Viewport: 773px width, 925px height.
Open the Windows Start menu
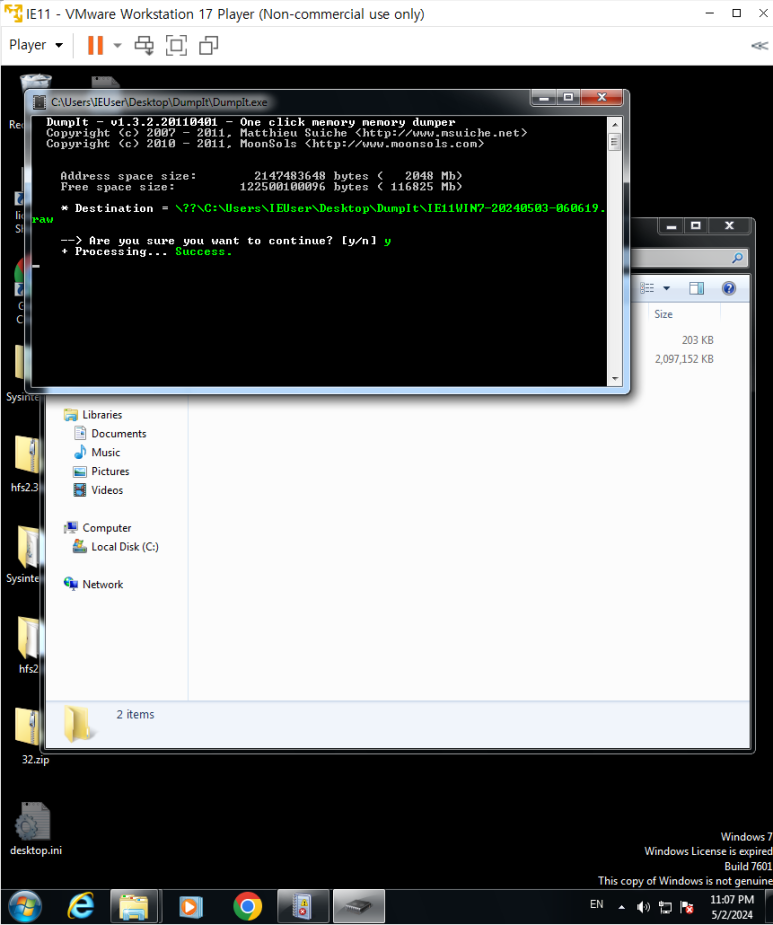(x=25, y=907)
